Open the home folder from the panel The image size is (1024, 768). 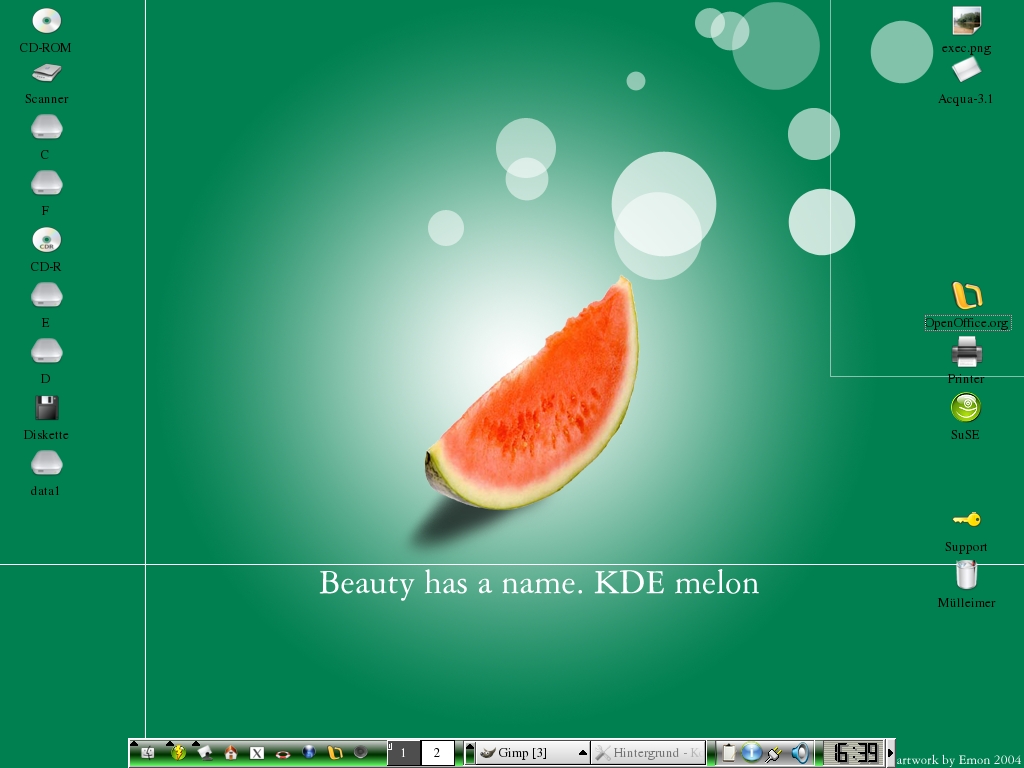point(231,753)
